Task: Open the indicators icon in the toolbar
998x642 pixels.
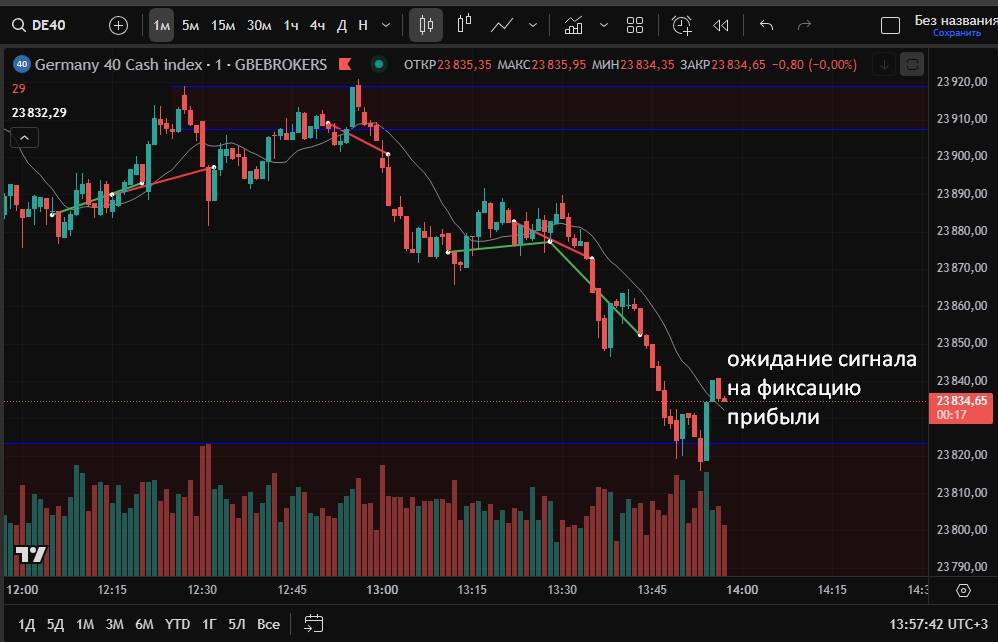Action: 573,25
